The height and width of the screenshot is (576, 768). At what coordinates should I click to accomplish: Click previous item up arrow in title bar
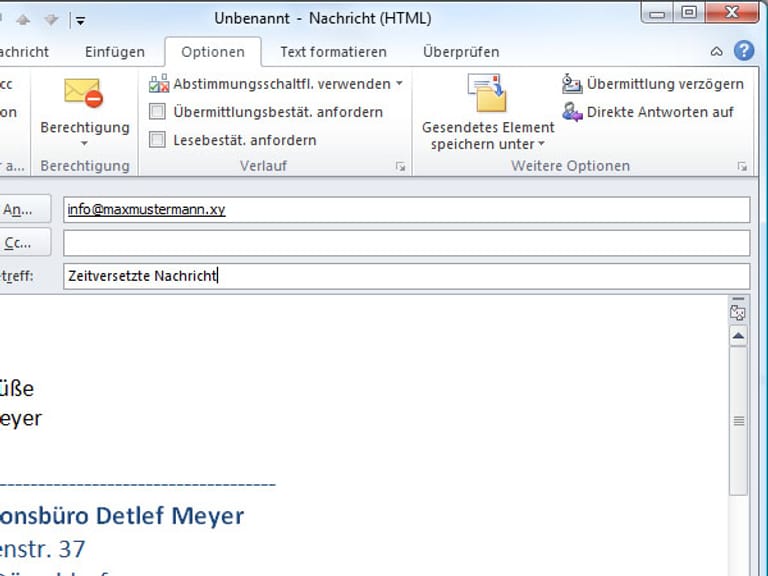click(x=23, y=20)
